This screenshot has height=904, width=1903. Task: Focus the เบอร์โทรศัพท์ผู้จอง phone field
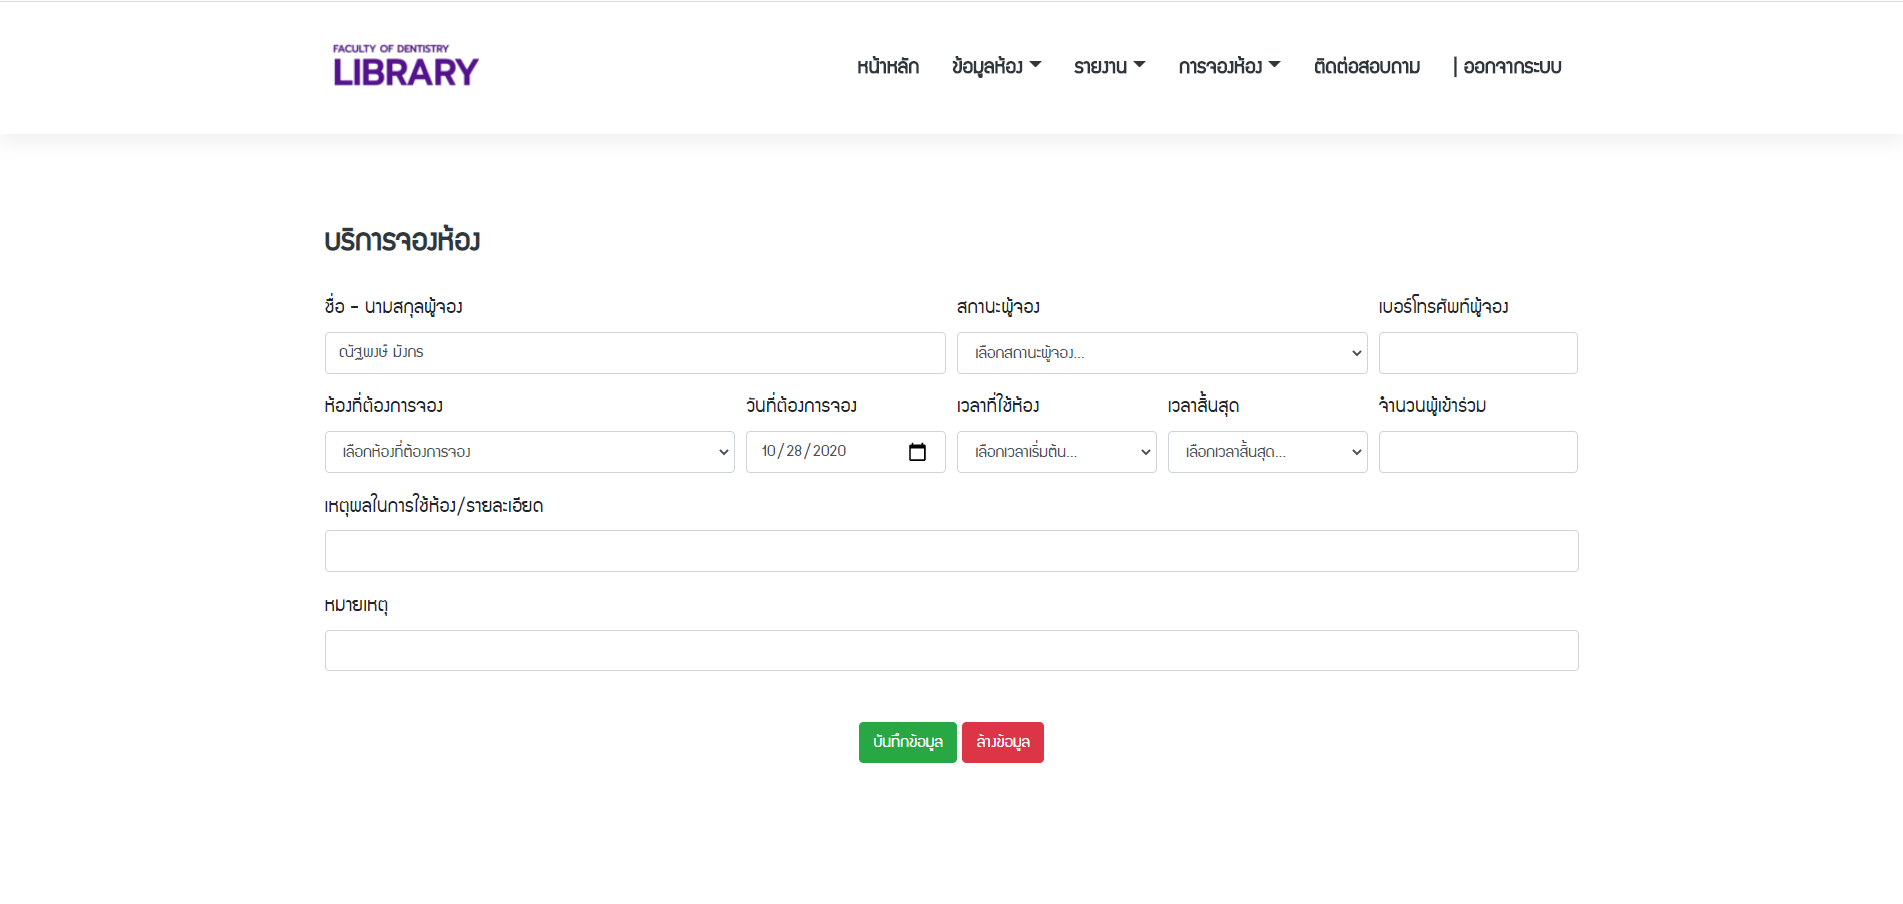(1478, 353)
